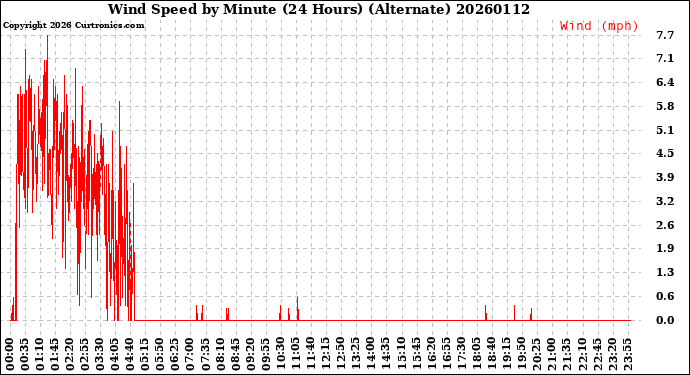Click the 12:15 time label
Viewport: 690px width, 375px height.
click(x=326, y=354)
